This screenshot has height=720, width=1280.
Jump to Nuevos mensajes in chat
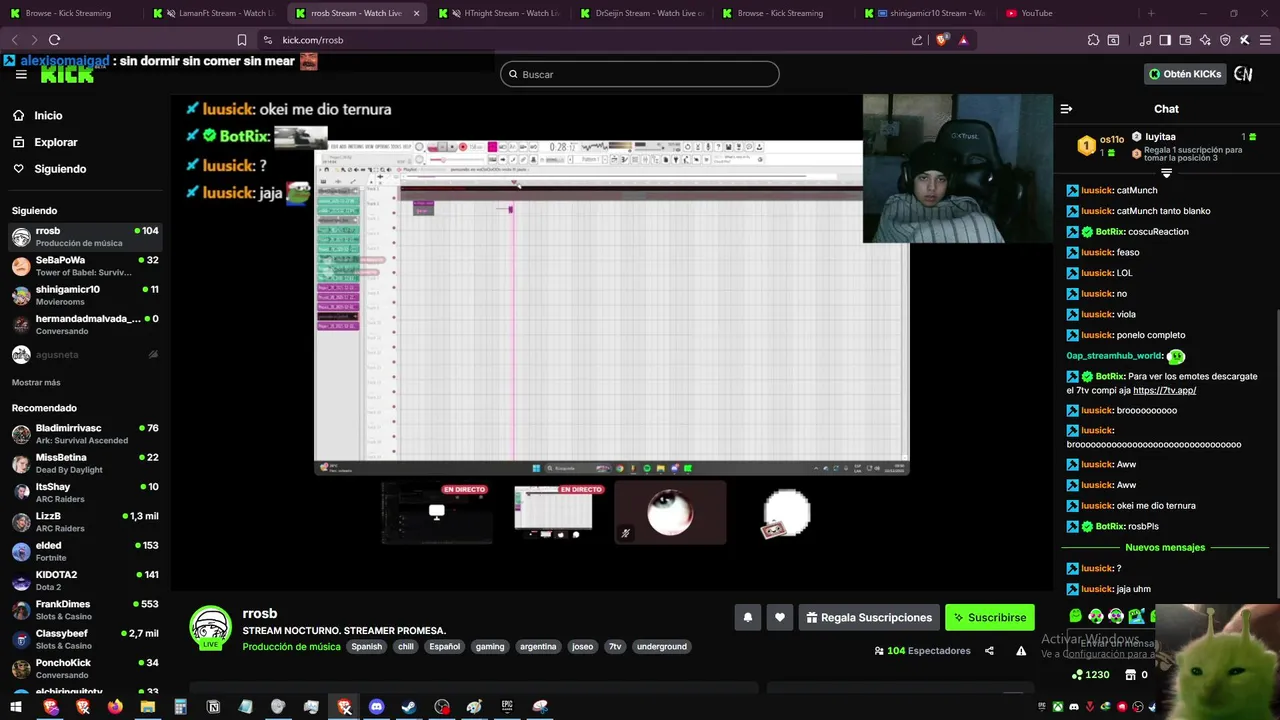[x=1165, y=548]
